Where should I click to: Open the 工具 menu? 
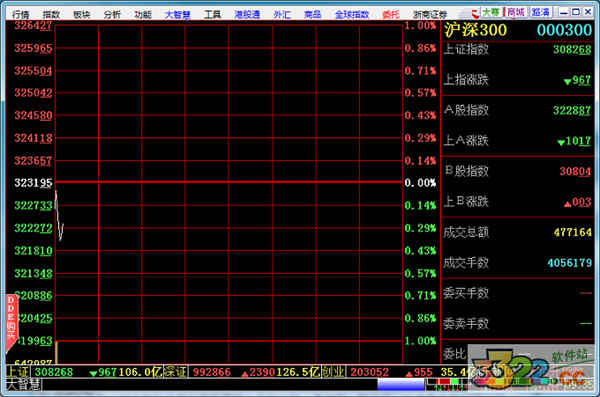pos(212,15)
